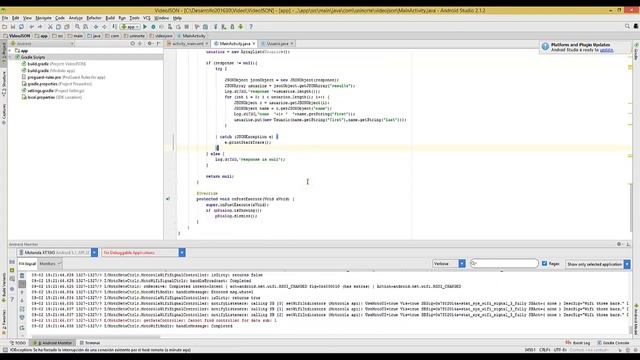640x360 pixels.
Task: Open the VCS menu
Action: (x=147, y=18)
